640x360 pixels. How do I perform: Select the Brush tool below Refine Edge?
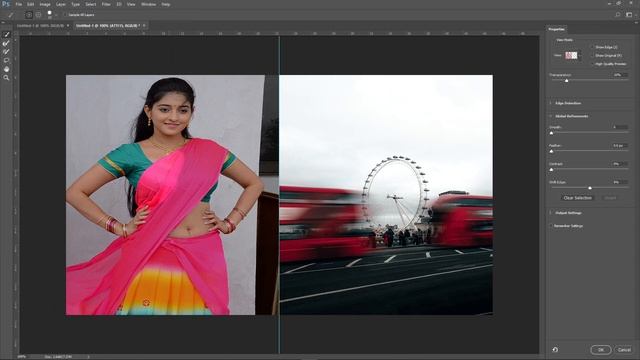click(6, 52)
